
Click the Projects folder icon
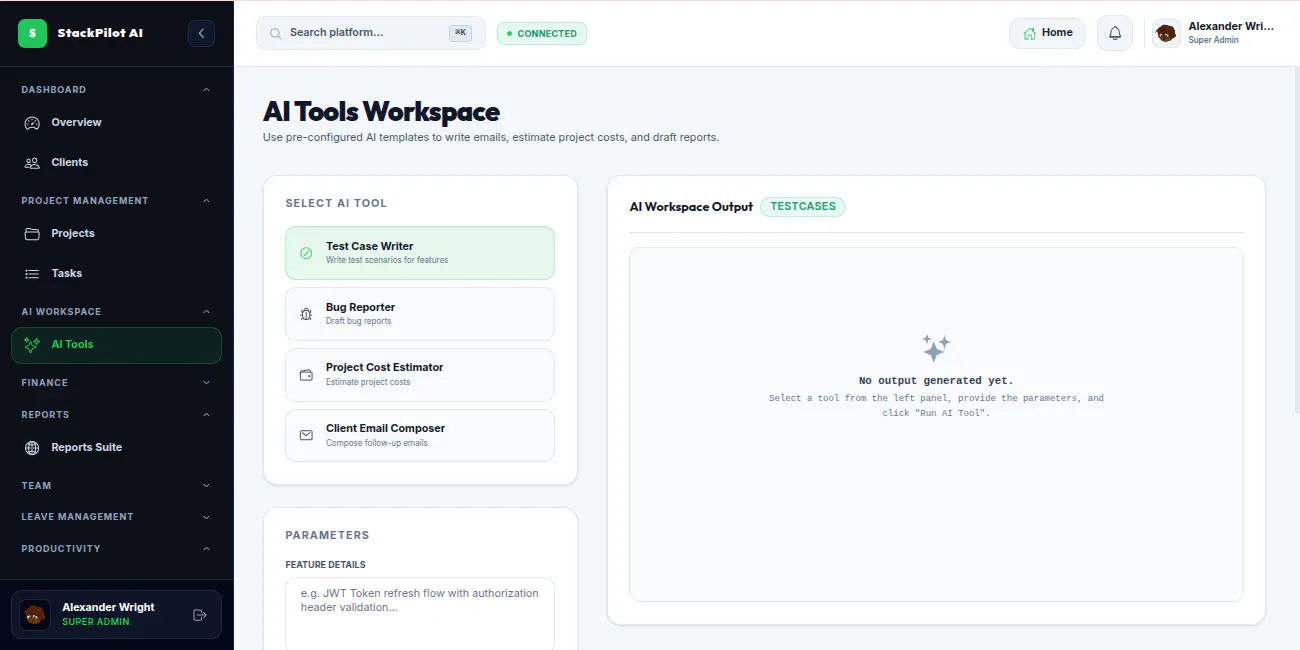(32, 234)
